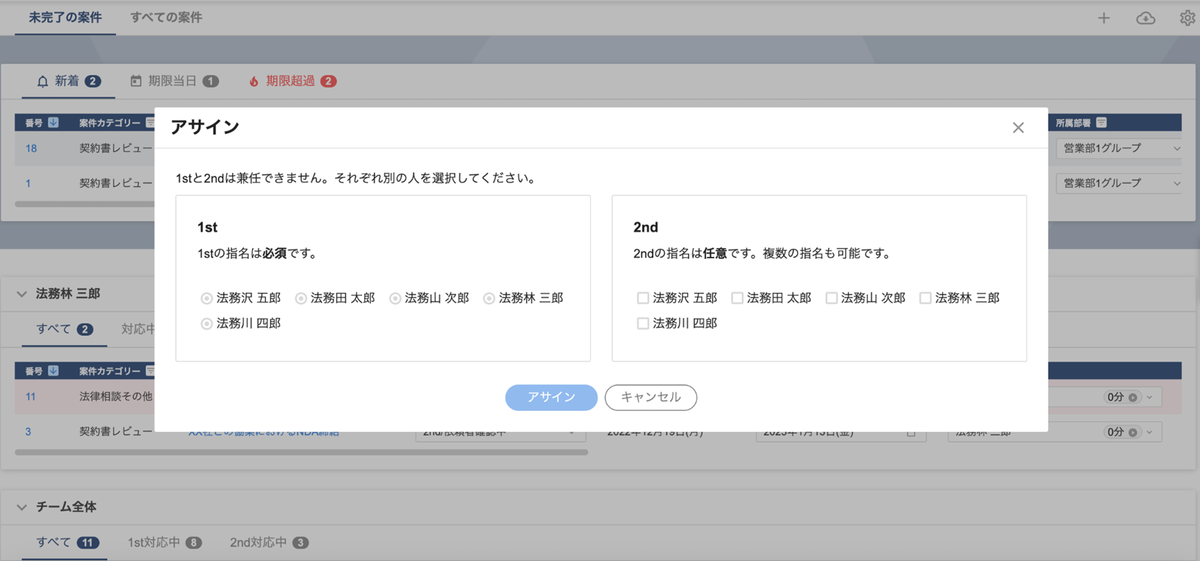Expand the 0分 dropdown in row 3

pyautogui.click(x=1150, y=432)
